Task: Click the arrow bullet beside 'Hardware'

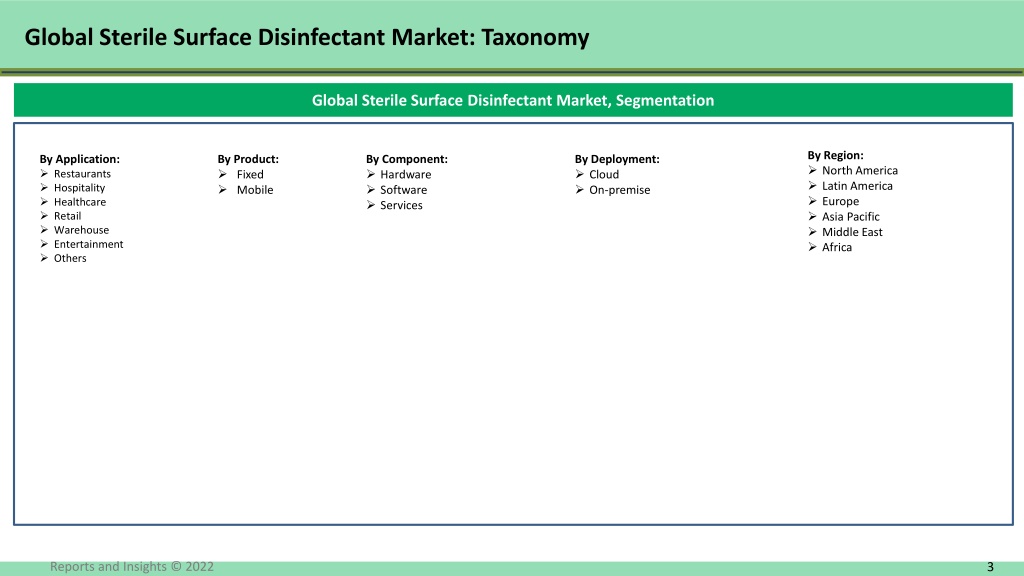Action: [371, 174]
